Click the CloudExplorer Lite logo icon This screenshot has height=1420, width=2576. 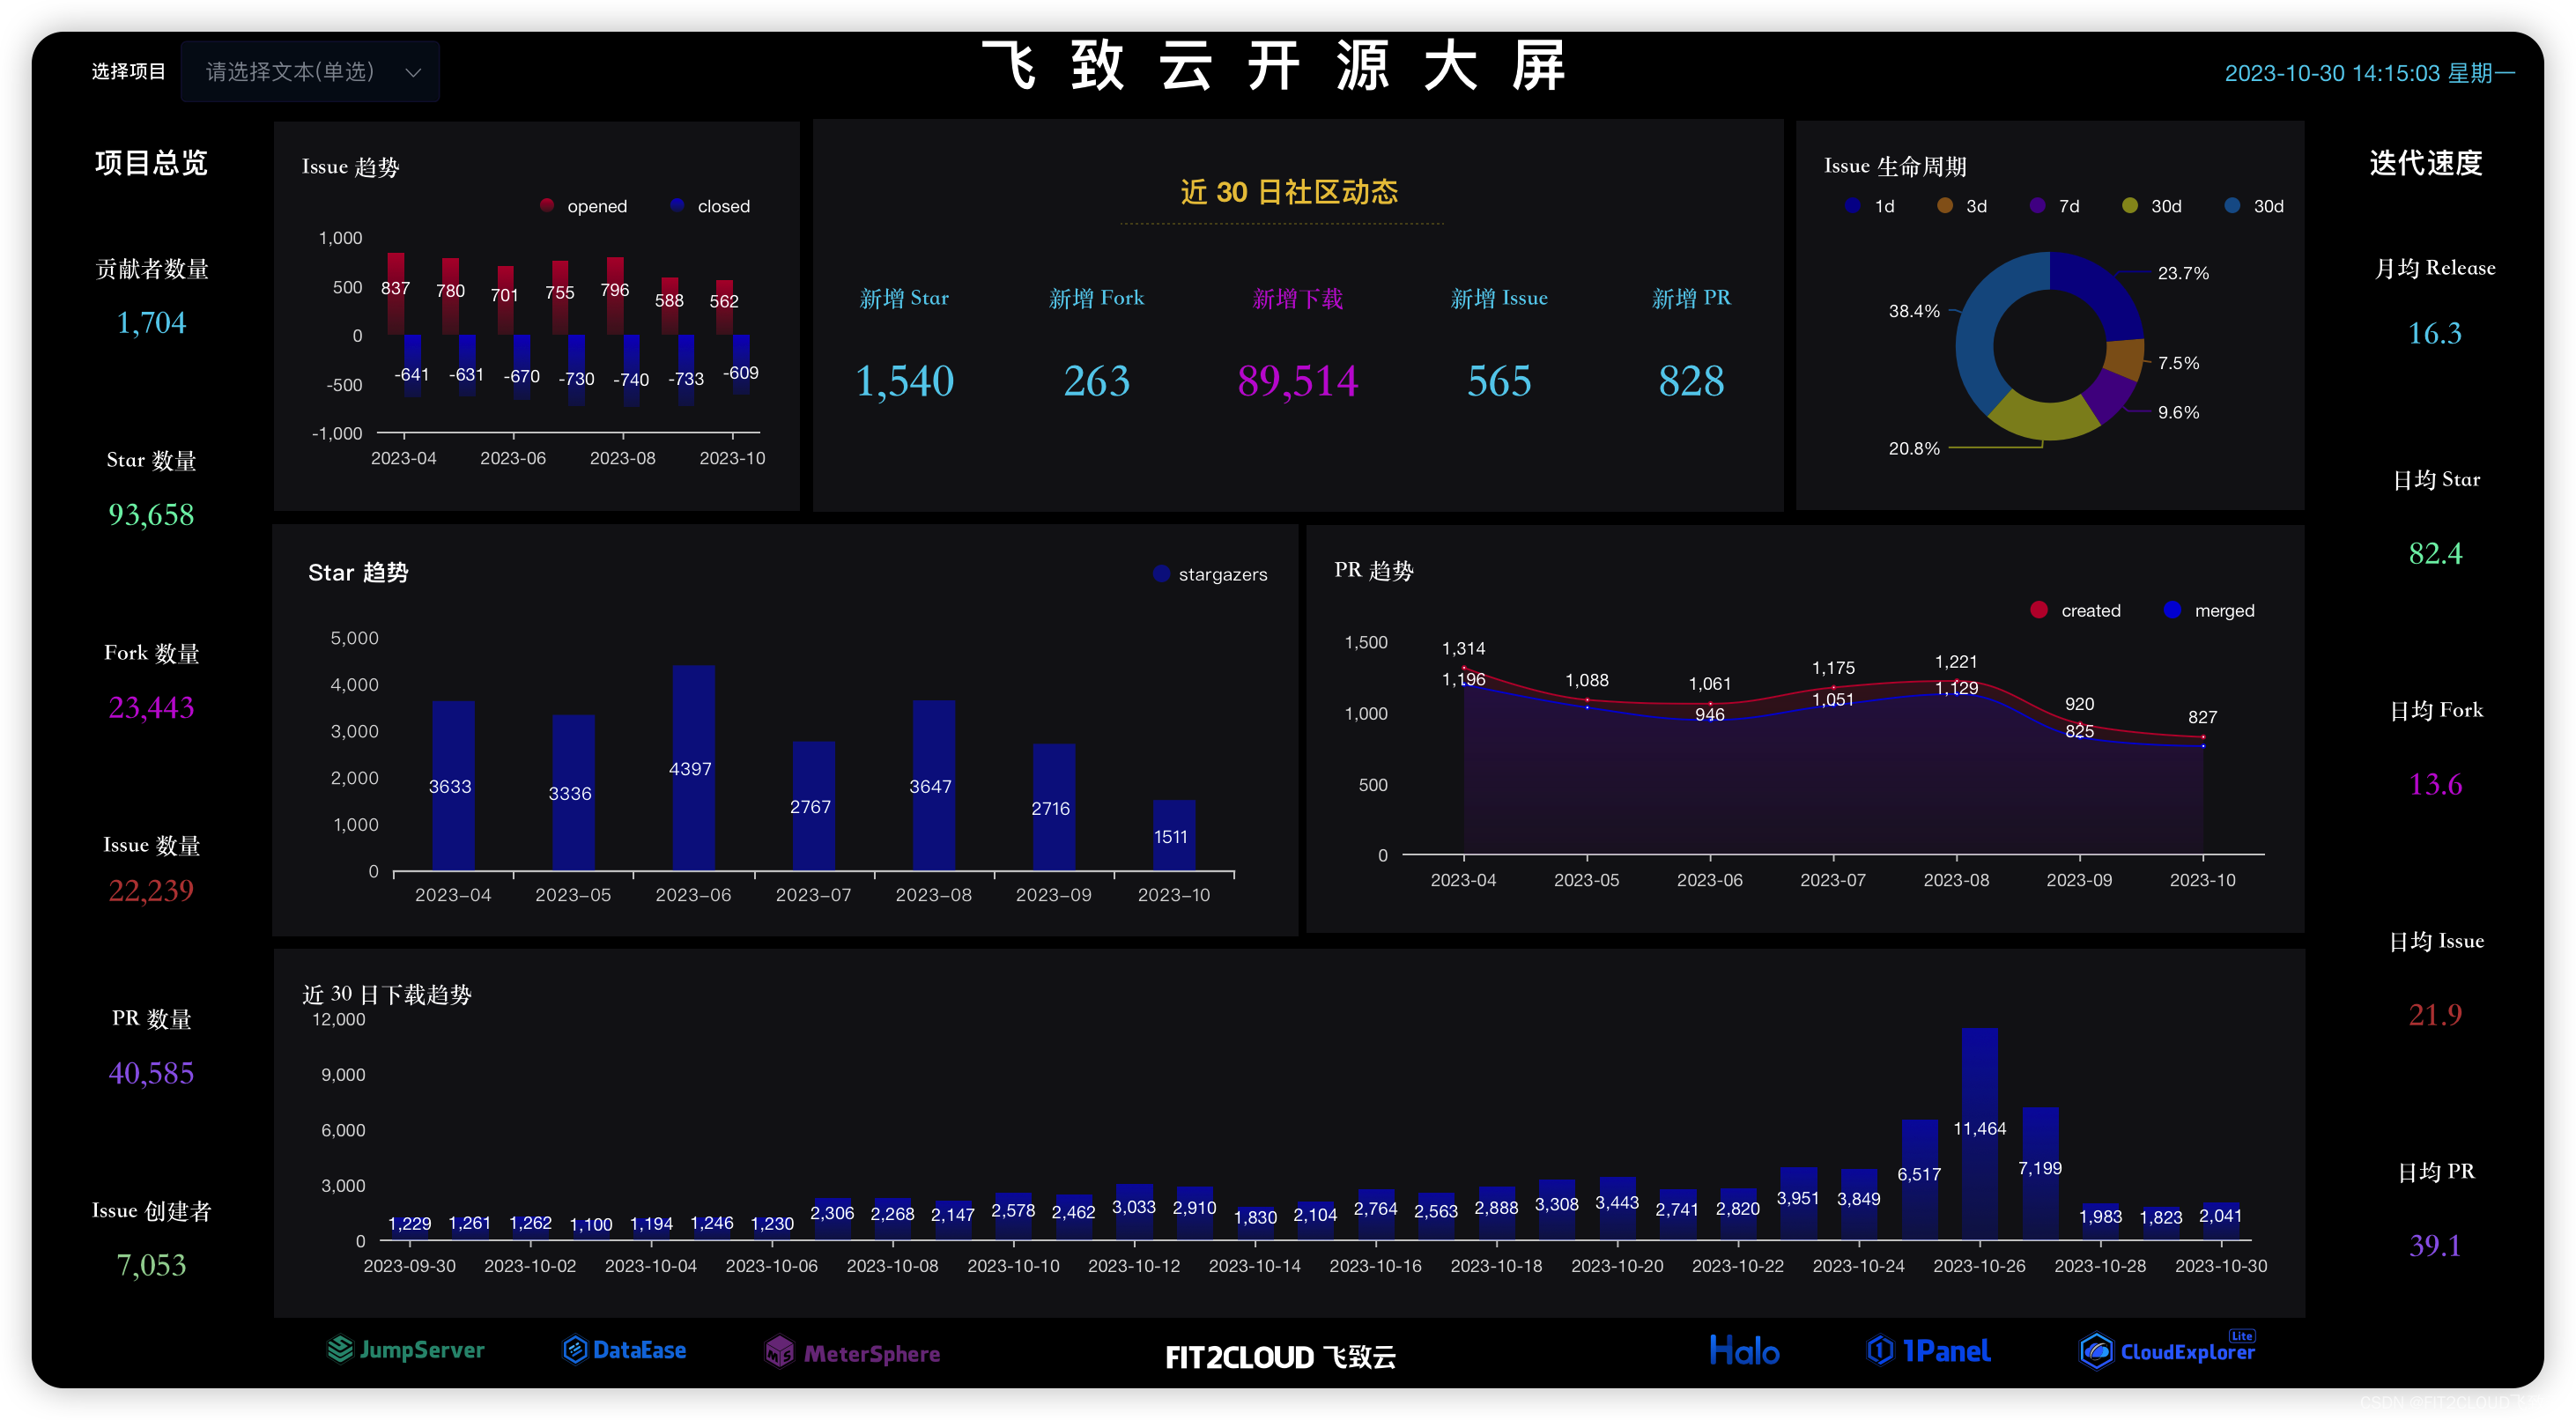point(2096,1352)
